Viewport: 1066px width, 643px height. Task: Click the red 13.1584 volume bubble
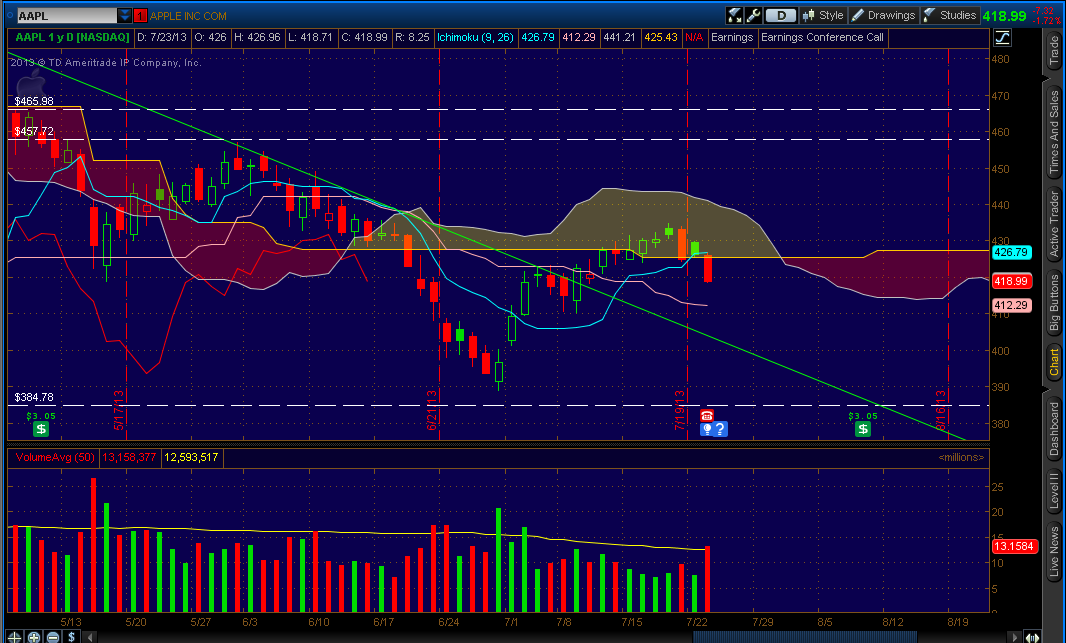tap(1014, 546)
